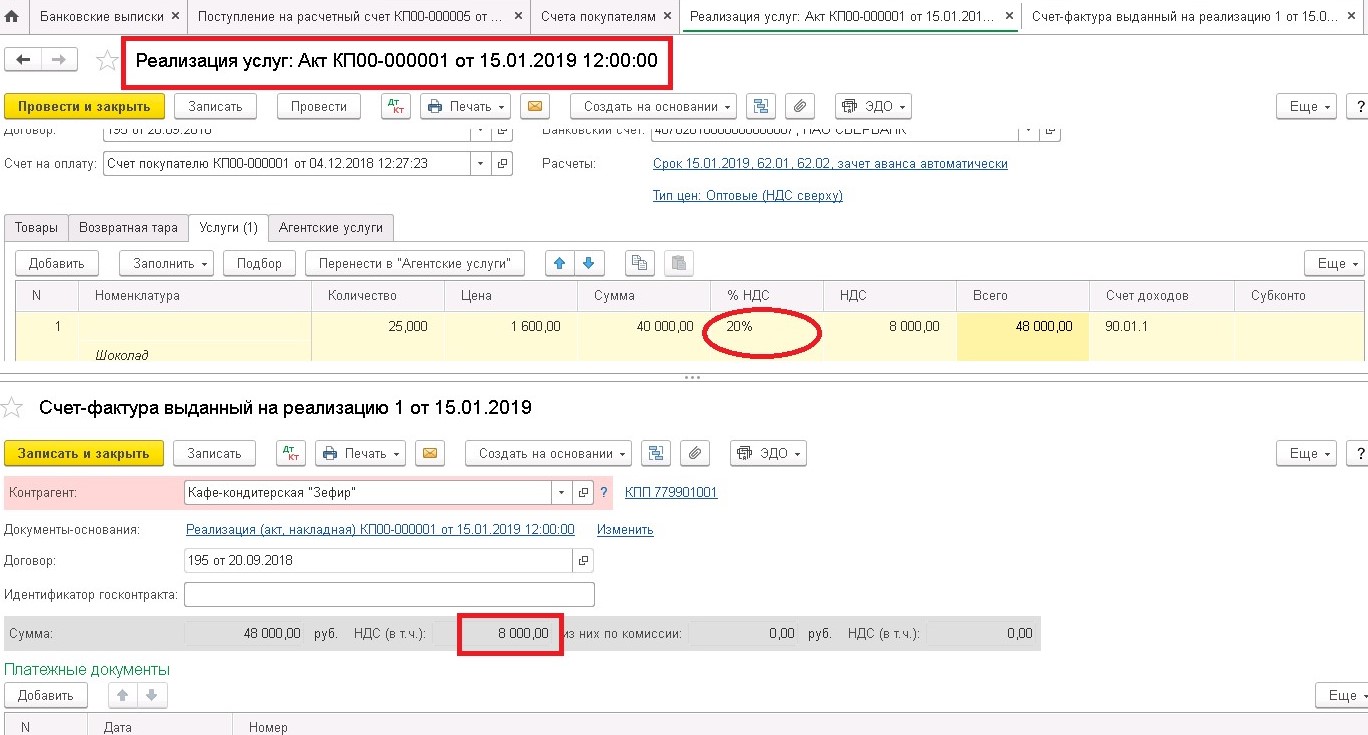The image size is (1368, 735).
Task: Open the Товары tab
Action: pos(36,228)
